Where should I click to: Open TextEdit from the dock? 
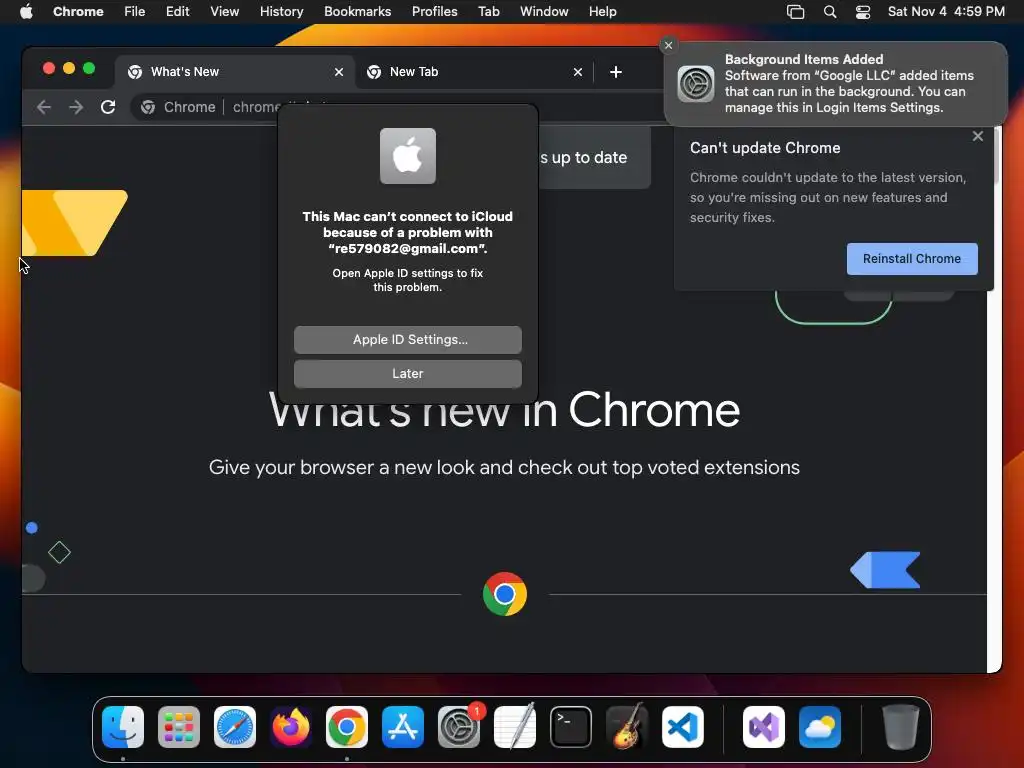pyautogui.click(x=515, y=727)
